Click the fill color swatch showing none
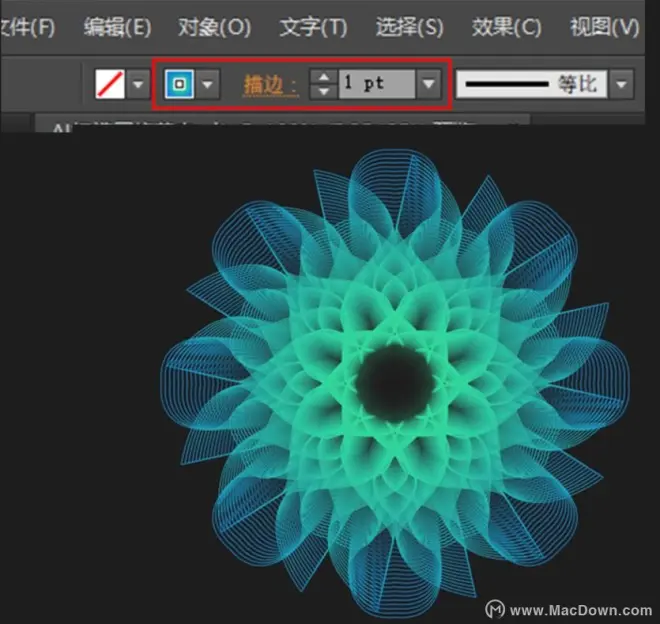The height and width of the screenshot is (624, 660). [x=110, y=84]
